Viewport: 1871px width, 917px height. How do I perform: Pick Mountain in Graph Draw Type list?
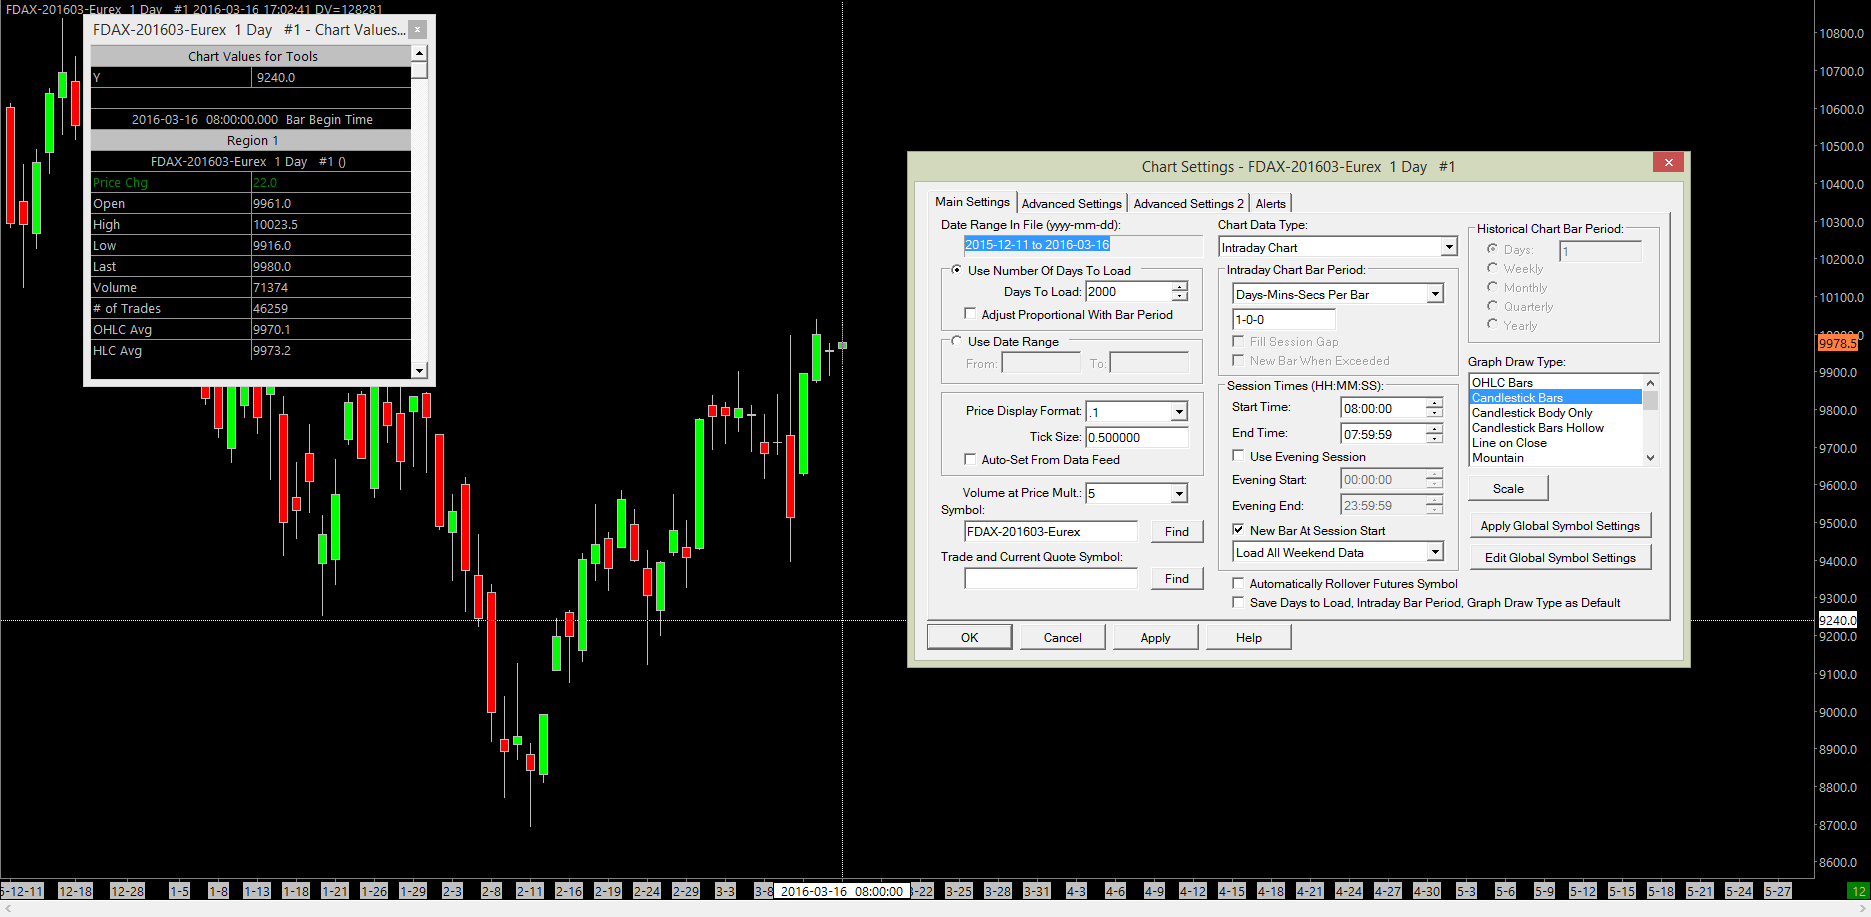[1555, 458]
